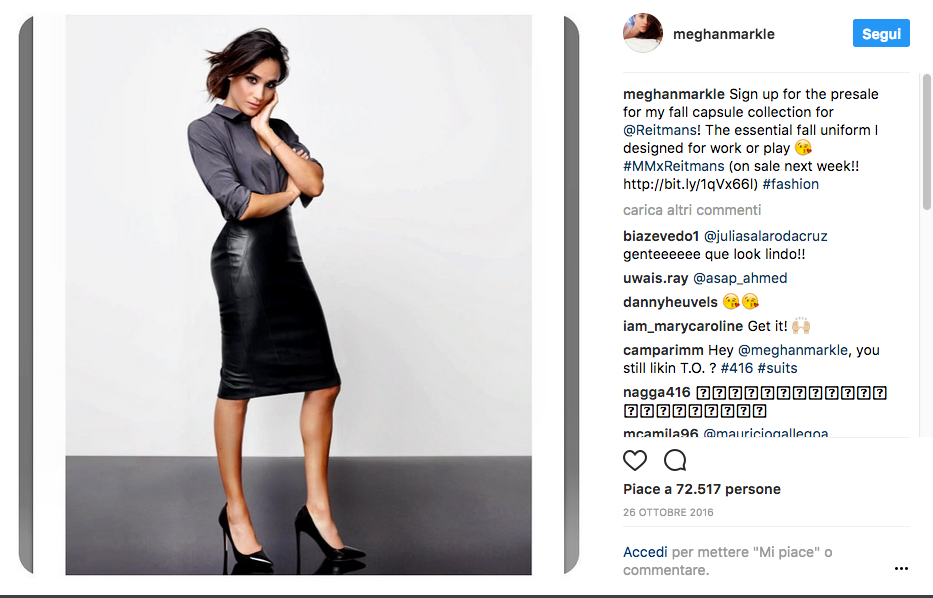Open the #fashion hashtag link
The width and height of the screenshot is (933, 598).
790,184
